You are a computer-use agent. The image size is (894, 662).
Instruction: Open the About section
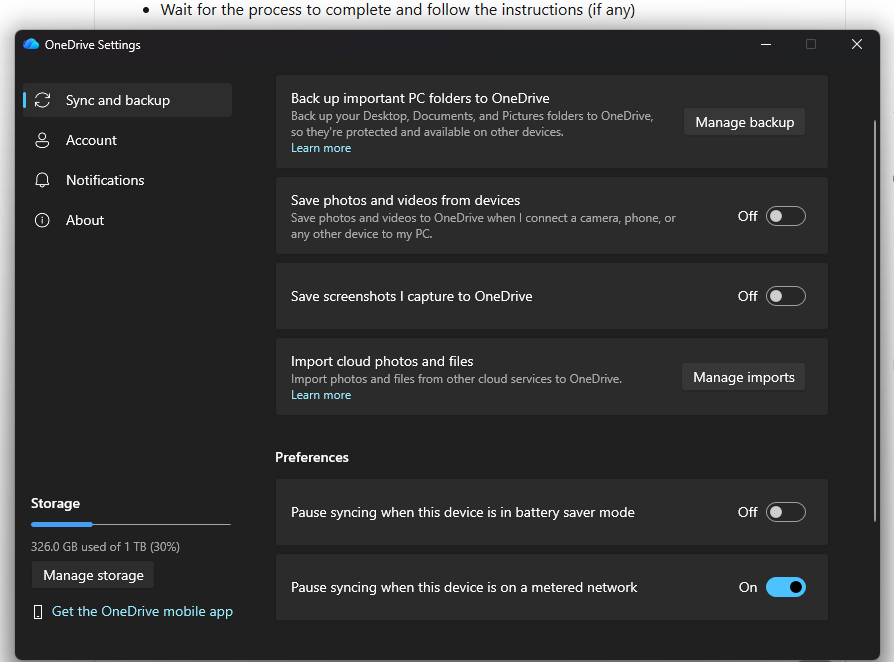click(127, 220)
